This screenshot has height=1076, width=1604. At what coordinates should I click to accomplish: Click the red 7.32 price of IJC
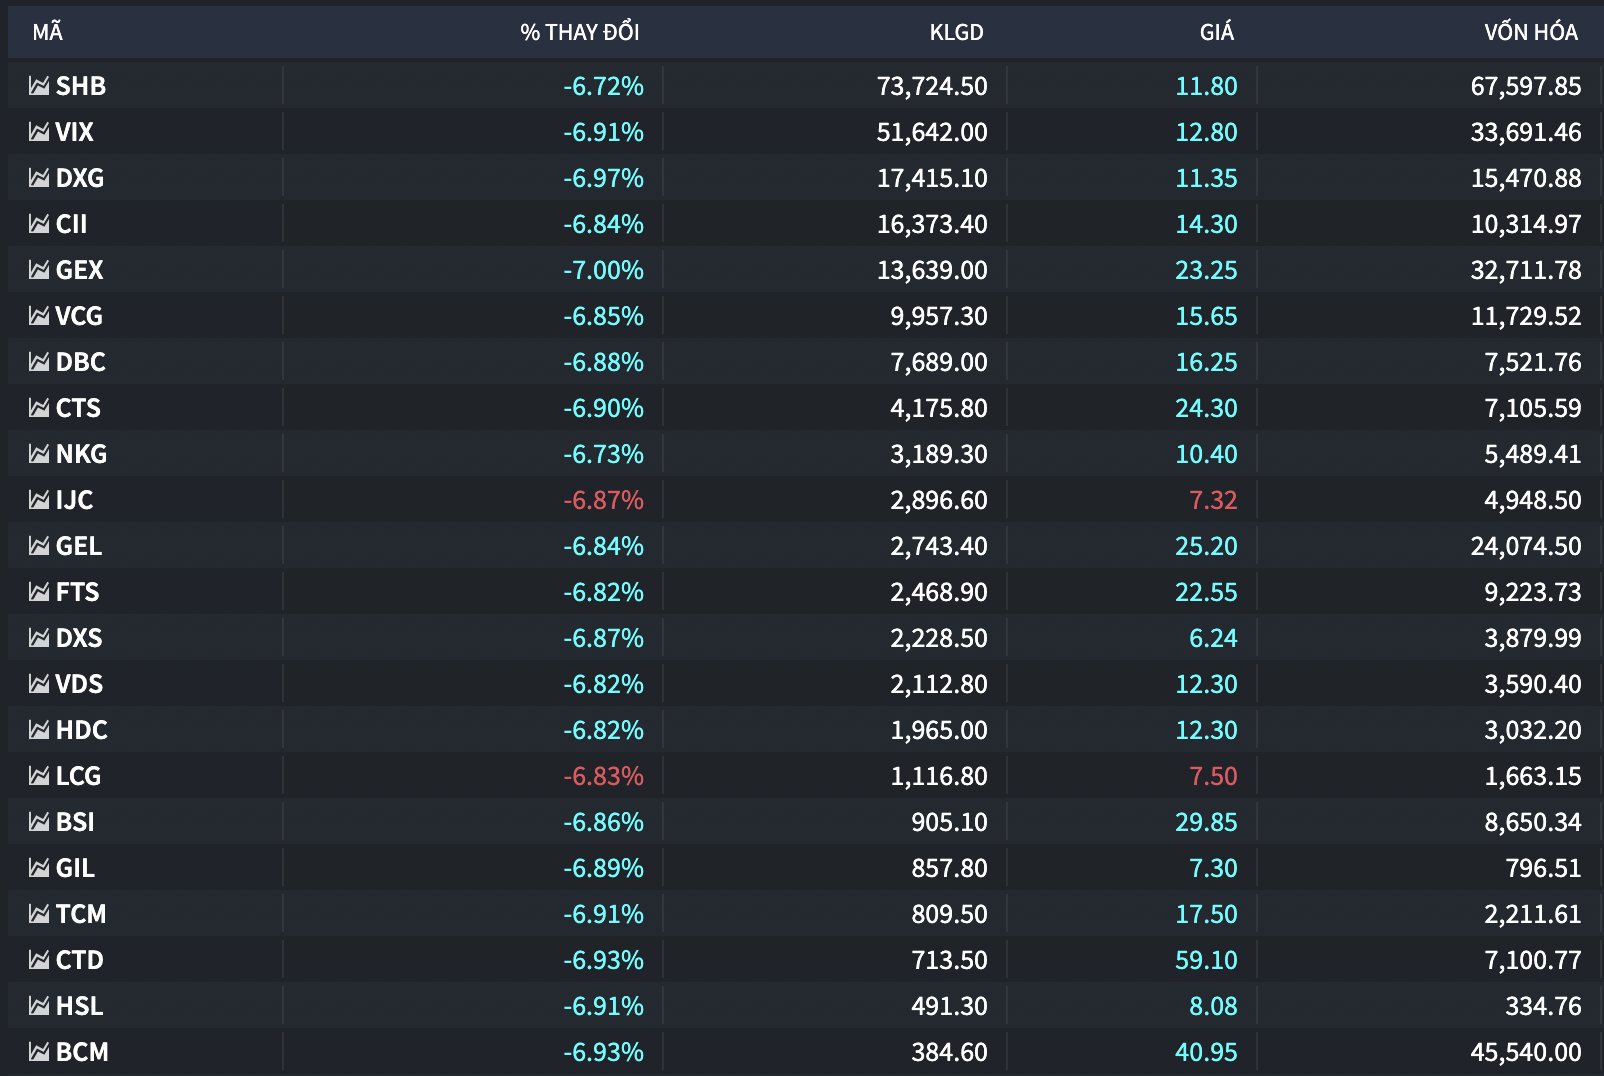(x=1213, y=500)
